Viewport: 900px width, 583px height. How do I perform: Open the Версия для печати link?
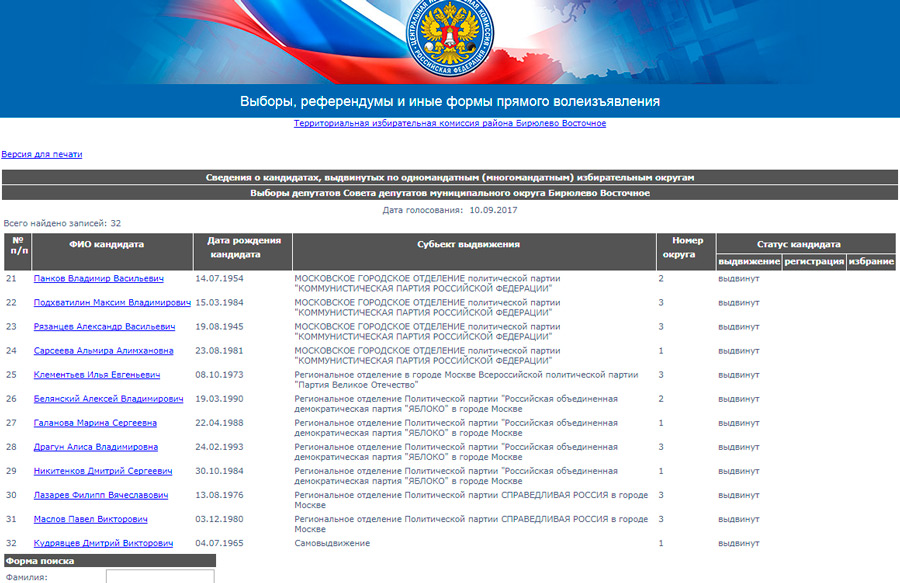pos(42,154)
